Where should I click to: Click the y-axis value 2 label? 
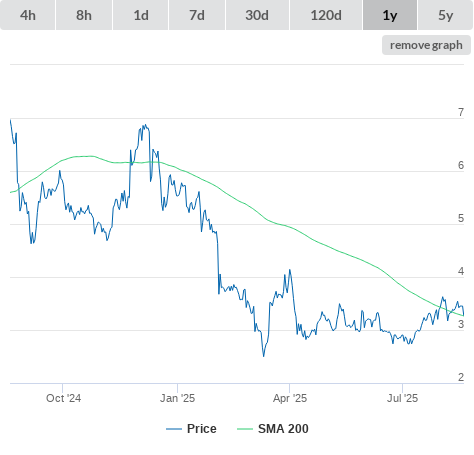[461, 377]
